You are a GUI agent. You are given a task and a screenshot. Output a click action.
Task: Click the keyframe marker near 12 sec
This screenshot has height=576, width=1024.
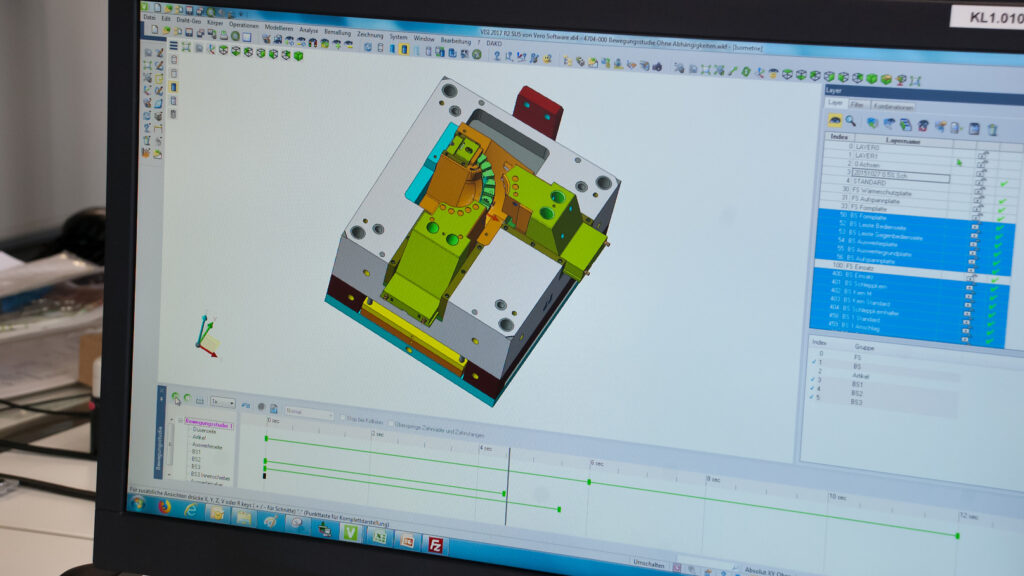click(957, 536)
